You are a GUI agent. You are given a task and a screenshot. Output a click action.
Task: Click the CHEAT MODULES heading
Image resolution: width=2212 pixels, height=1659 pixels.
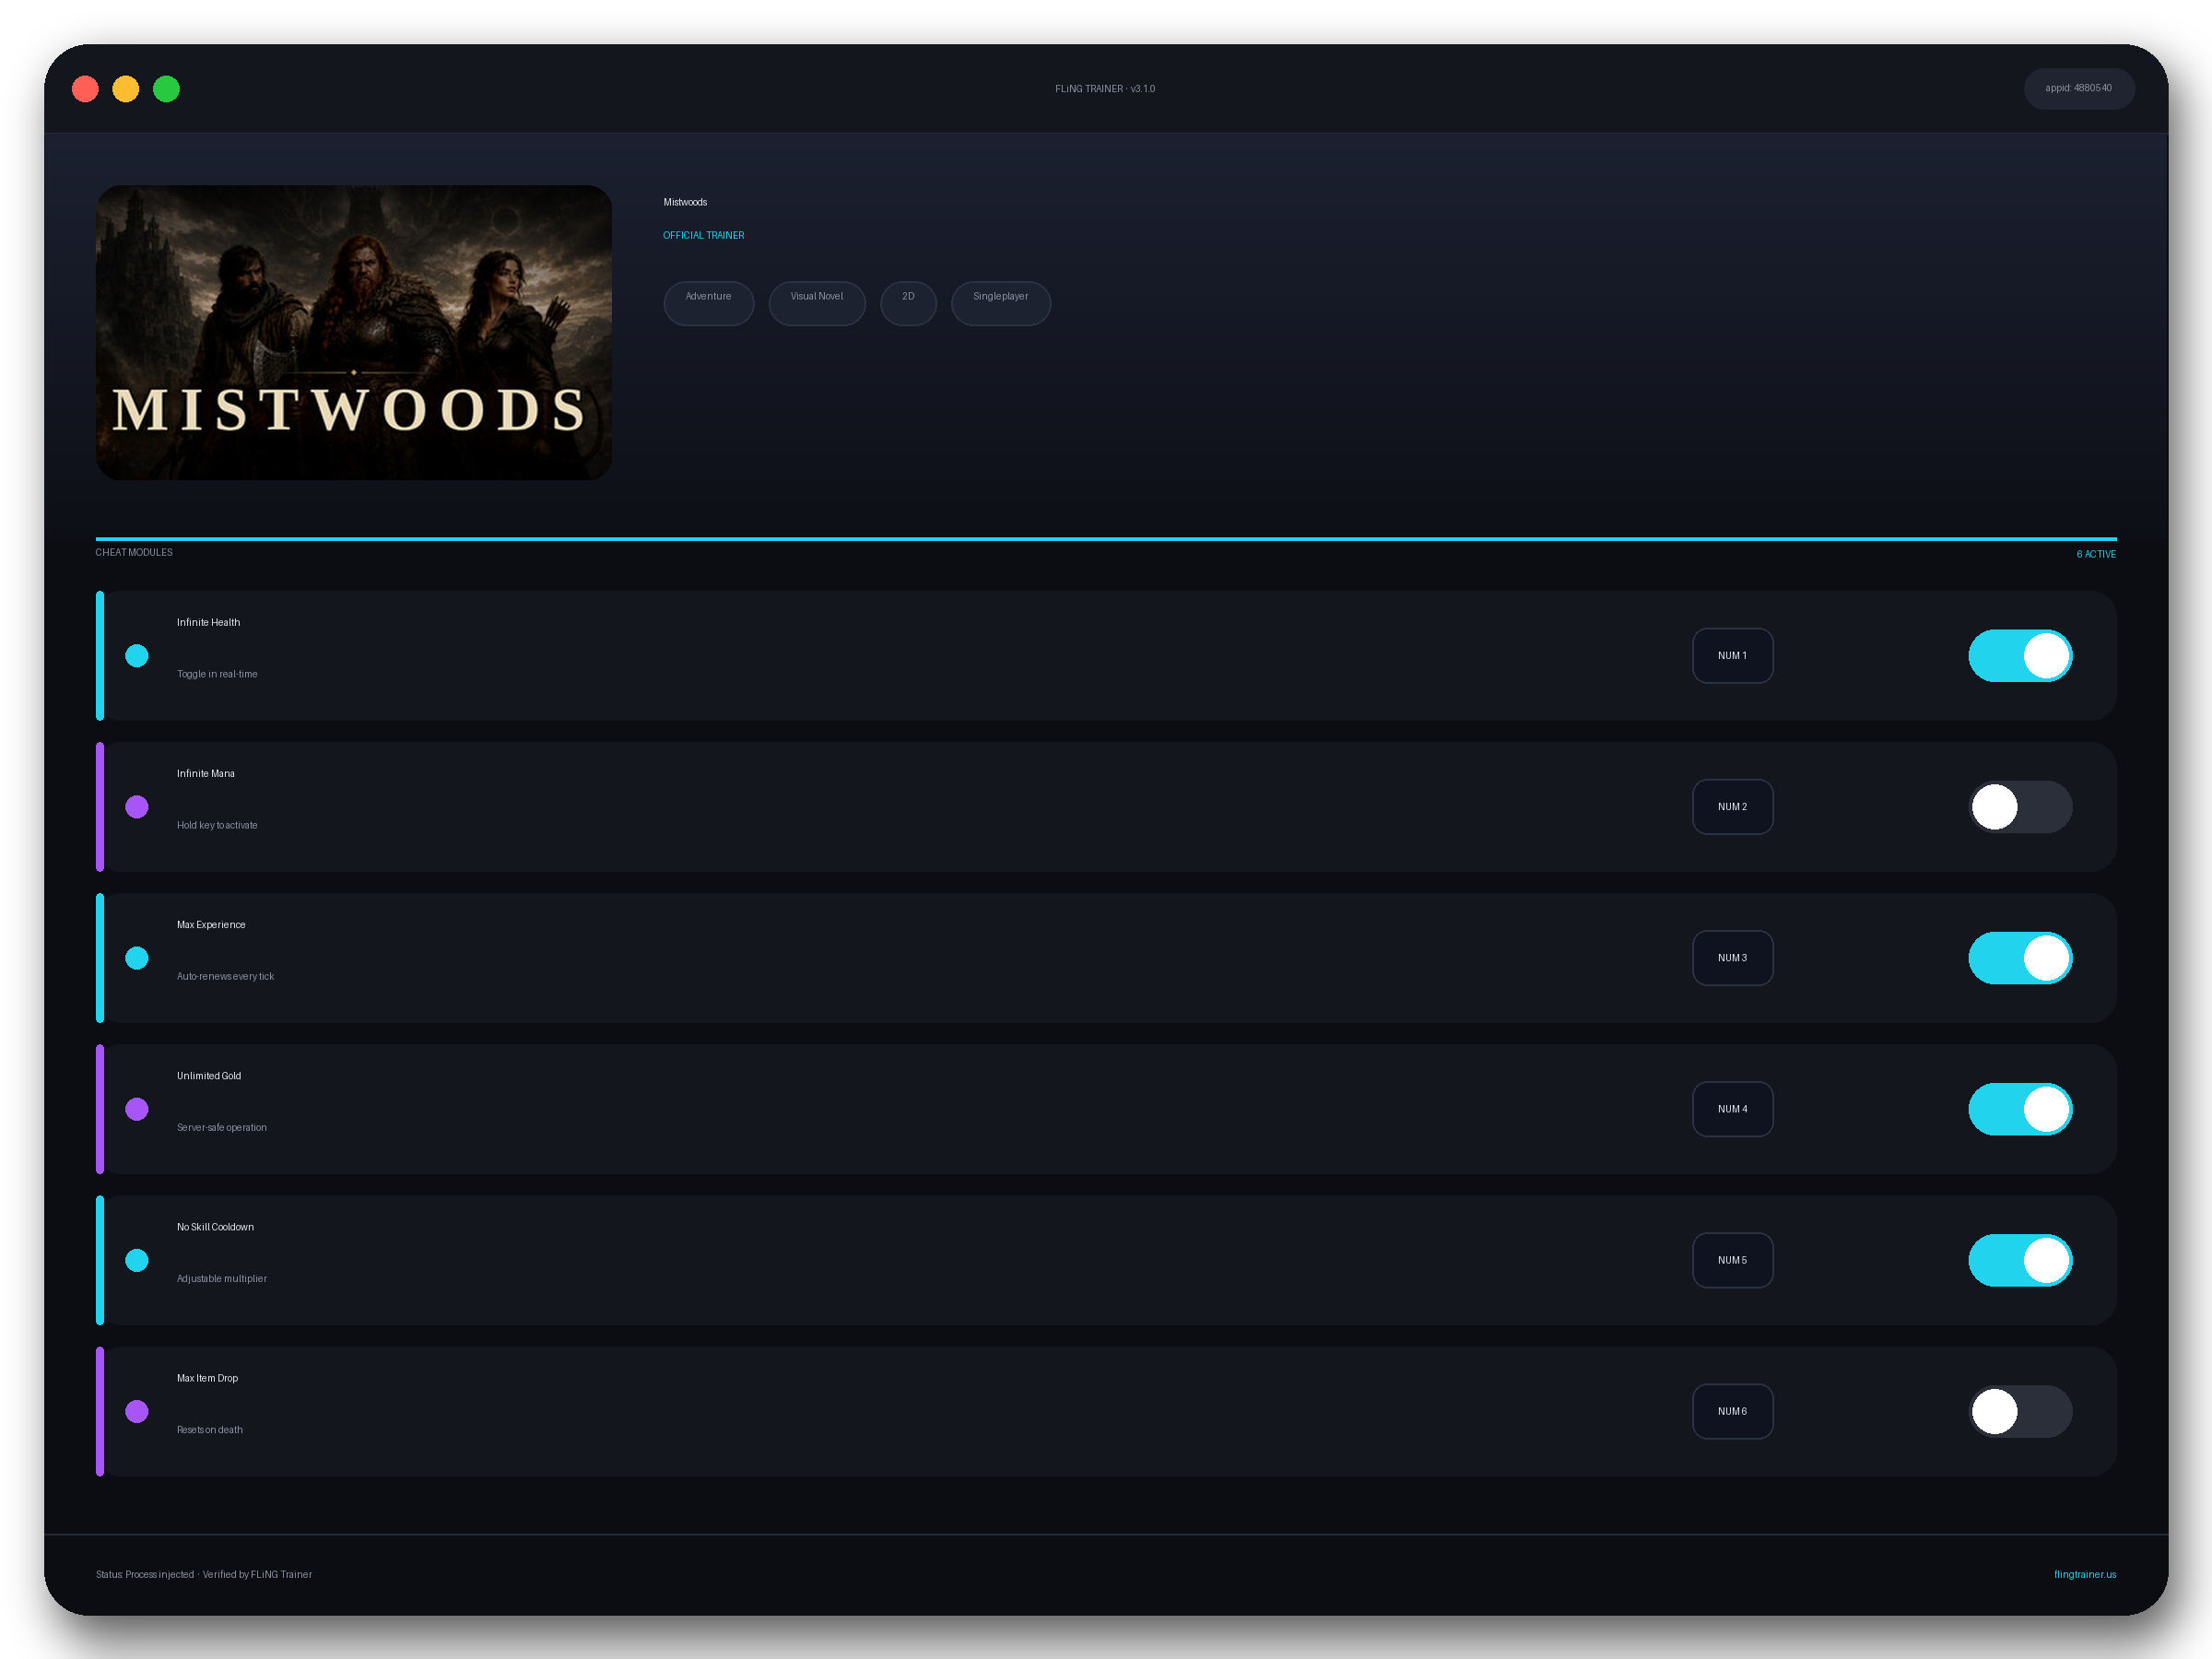134,552
